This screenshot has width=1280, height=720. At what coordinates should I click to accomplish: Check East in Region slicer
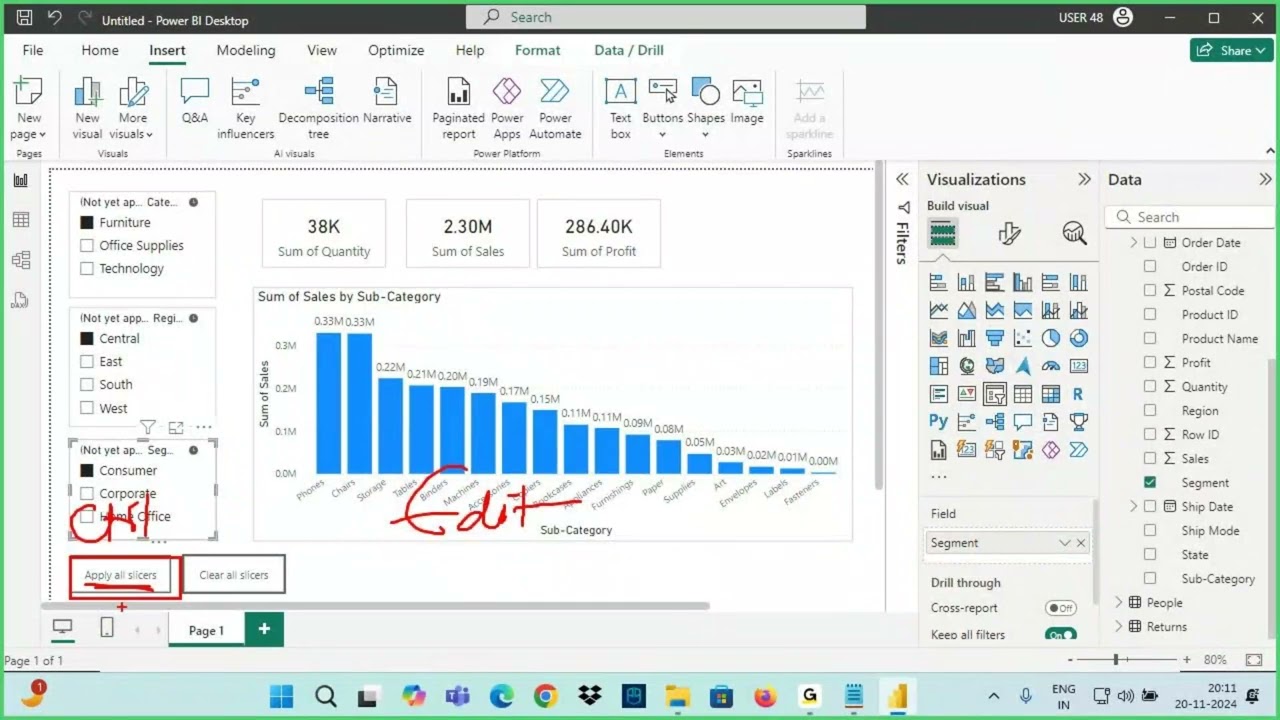[x=87, y=362]
